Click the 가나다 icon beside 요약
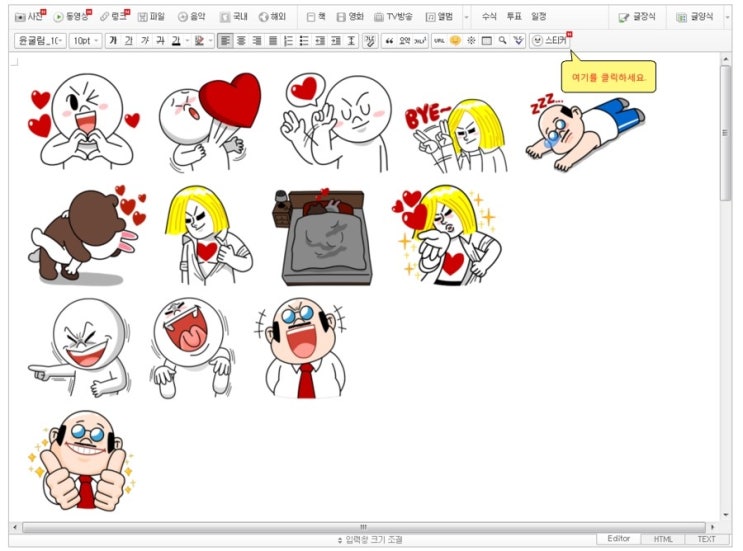 420,41
